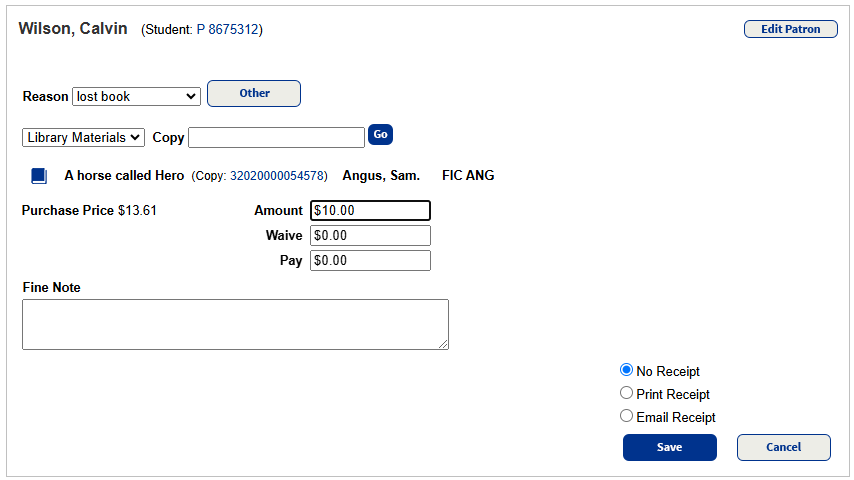The height and width of the screenshot is (480, 854).
Task: Select the Pay amount field
Action: click(370, 260)
